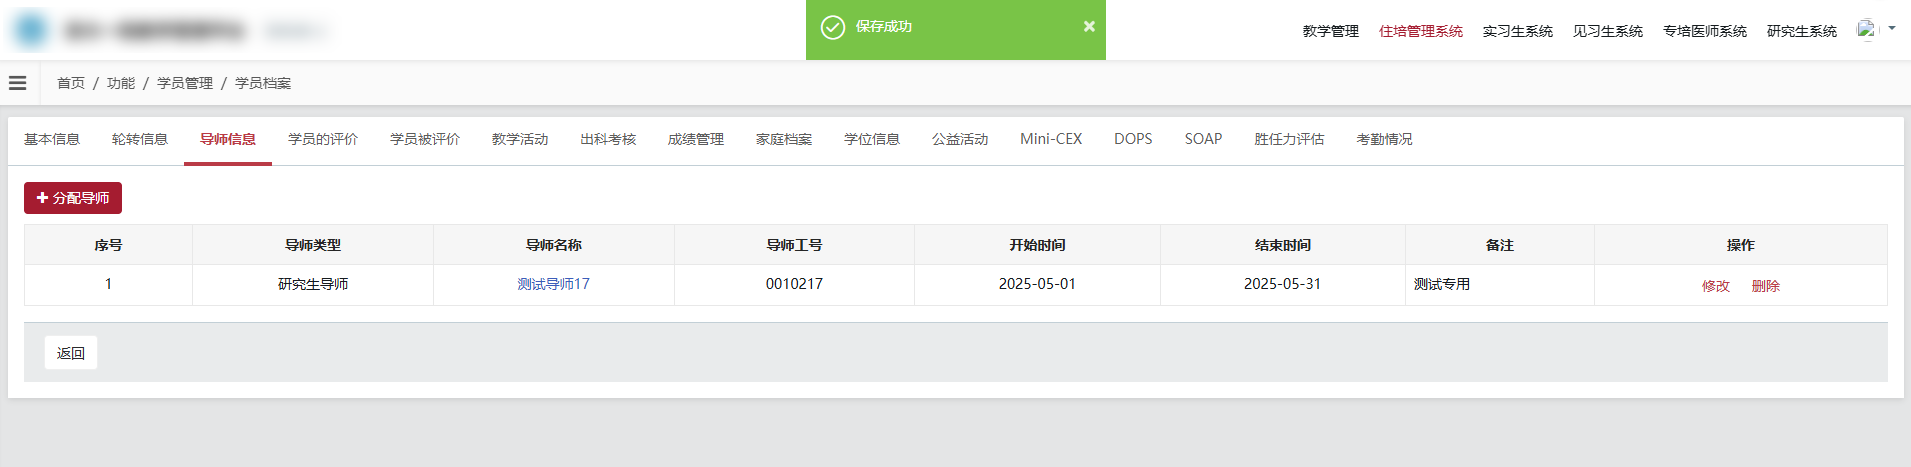Open 实习生系统 in top navigation
1911x467 pixels.
tap(1517, 31)
